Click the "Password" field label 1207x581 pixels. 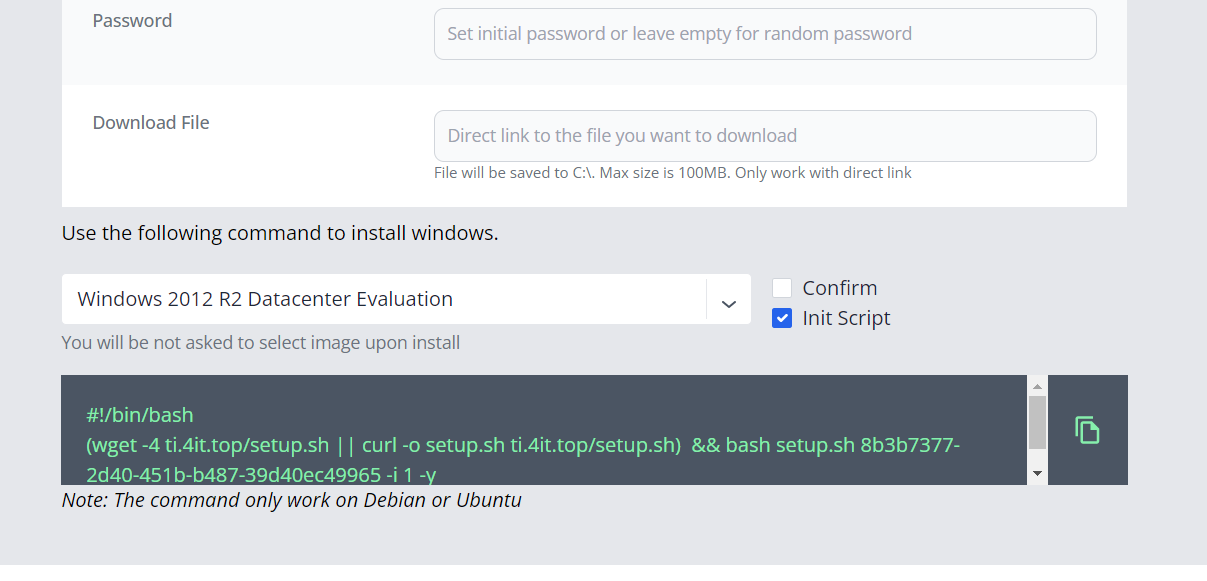[x=132, y=21]
